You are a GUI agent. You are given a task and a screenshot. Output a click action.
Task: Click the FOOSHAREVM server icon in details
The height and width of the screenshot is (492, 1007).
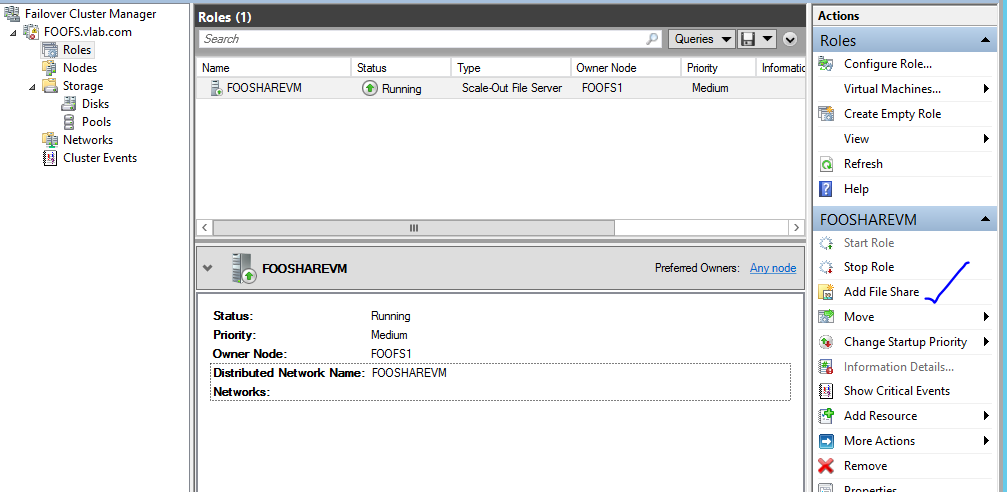243,268
